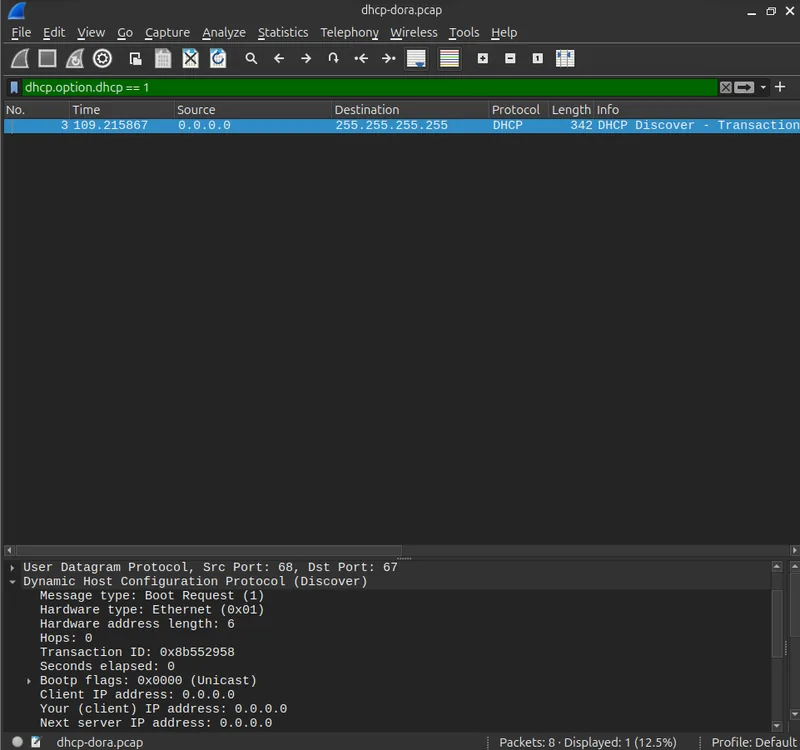Open the Wireless menu

[x=414, y=33]
